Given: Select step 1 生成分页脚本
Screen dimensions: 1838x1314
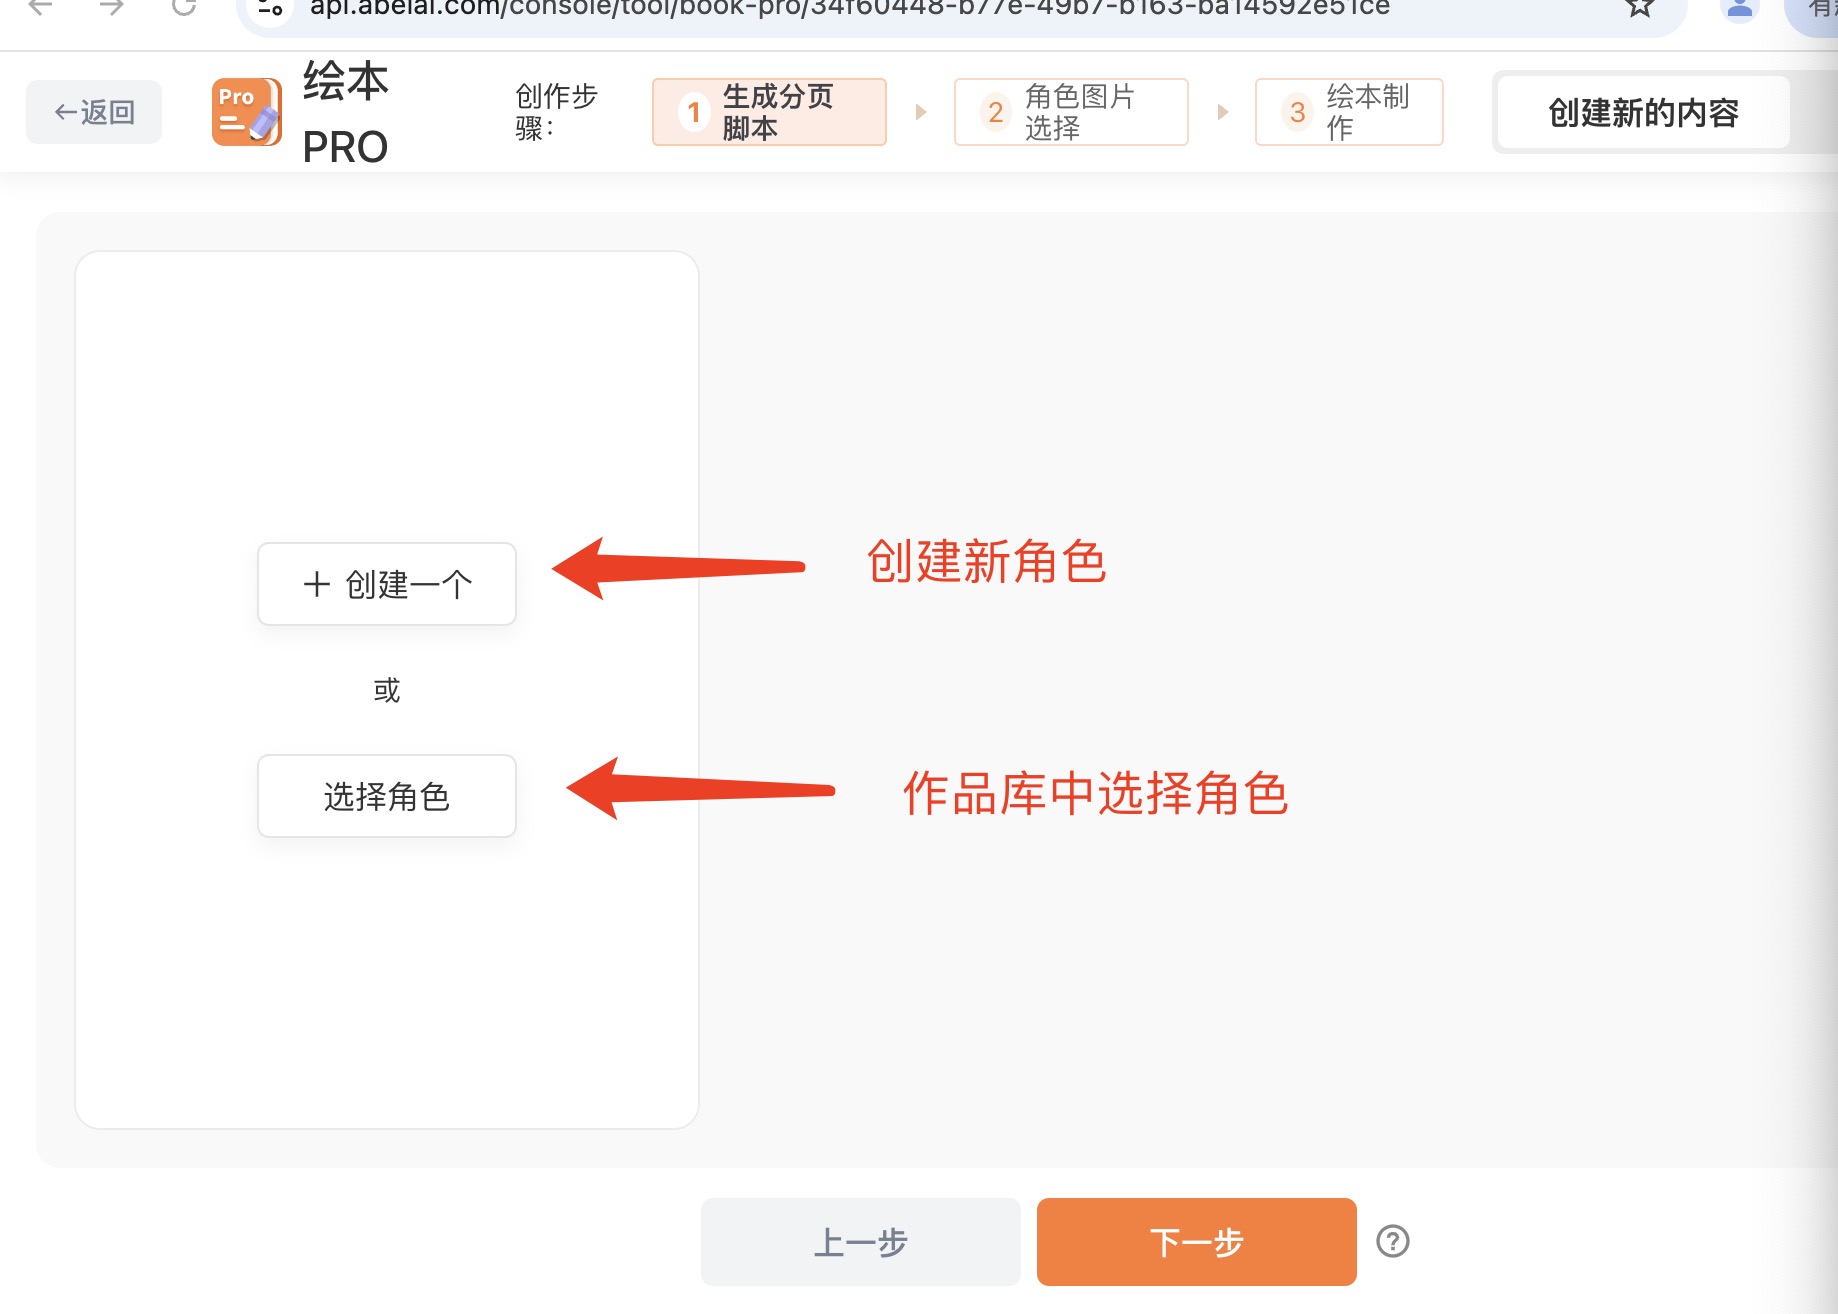Looking at the screenshot, I should (x=769, y=112).
